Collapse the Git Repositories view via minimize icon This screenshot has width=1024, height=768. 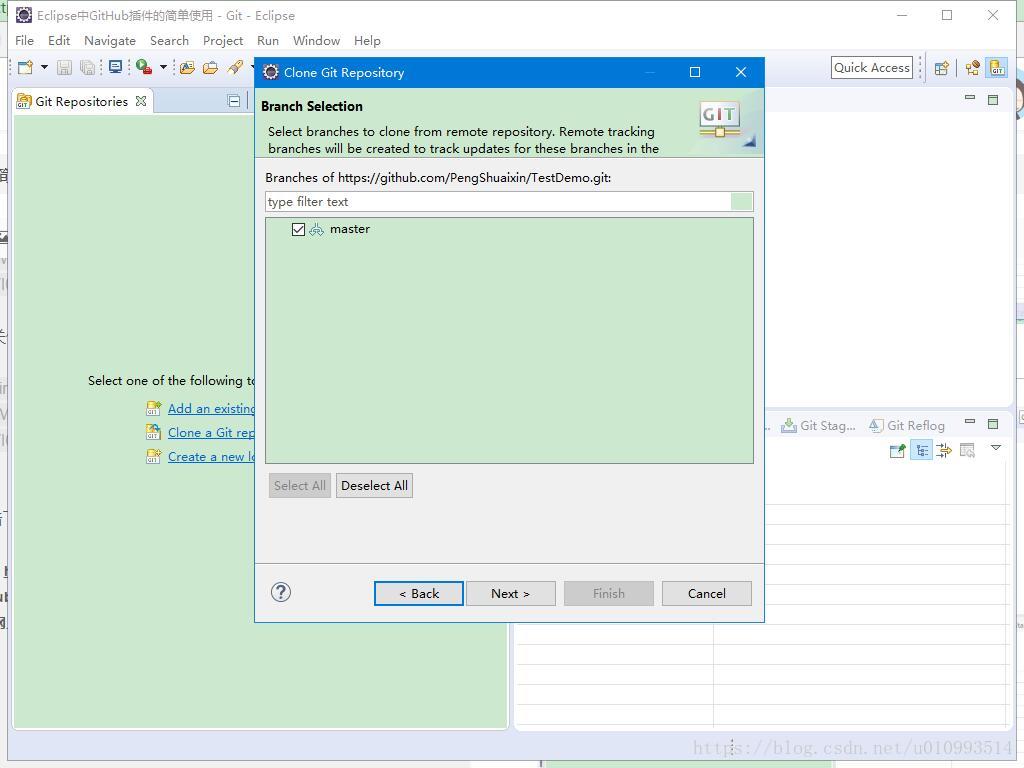(234, 101)
